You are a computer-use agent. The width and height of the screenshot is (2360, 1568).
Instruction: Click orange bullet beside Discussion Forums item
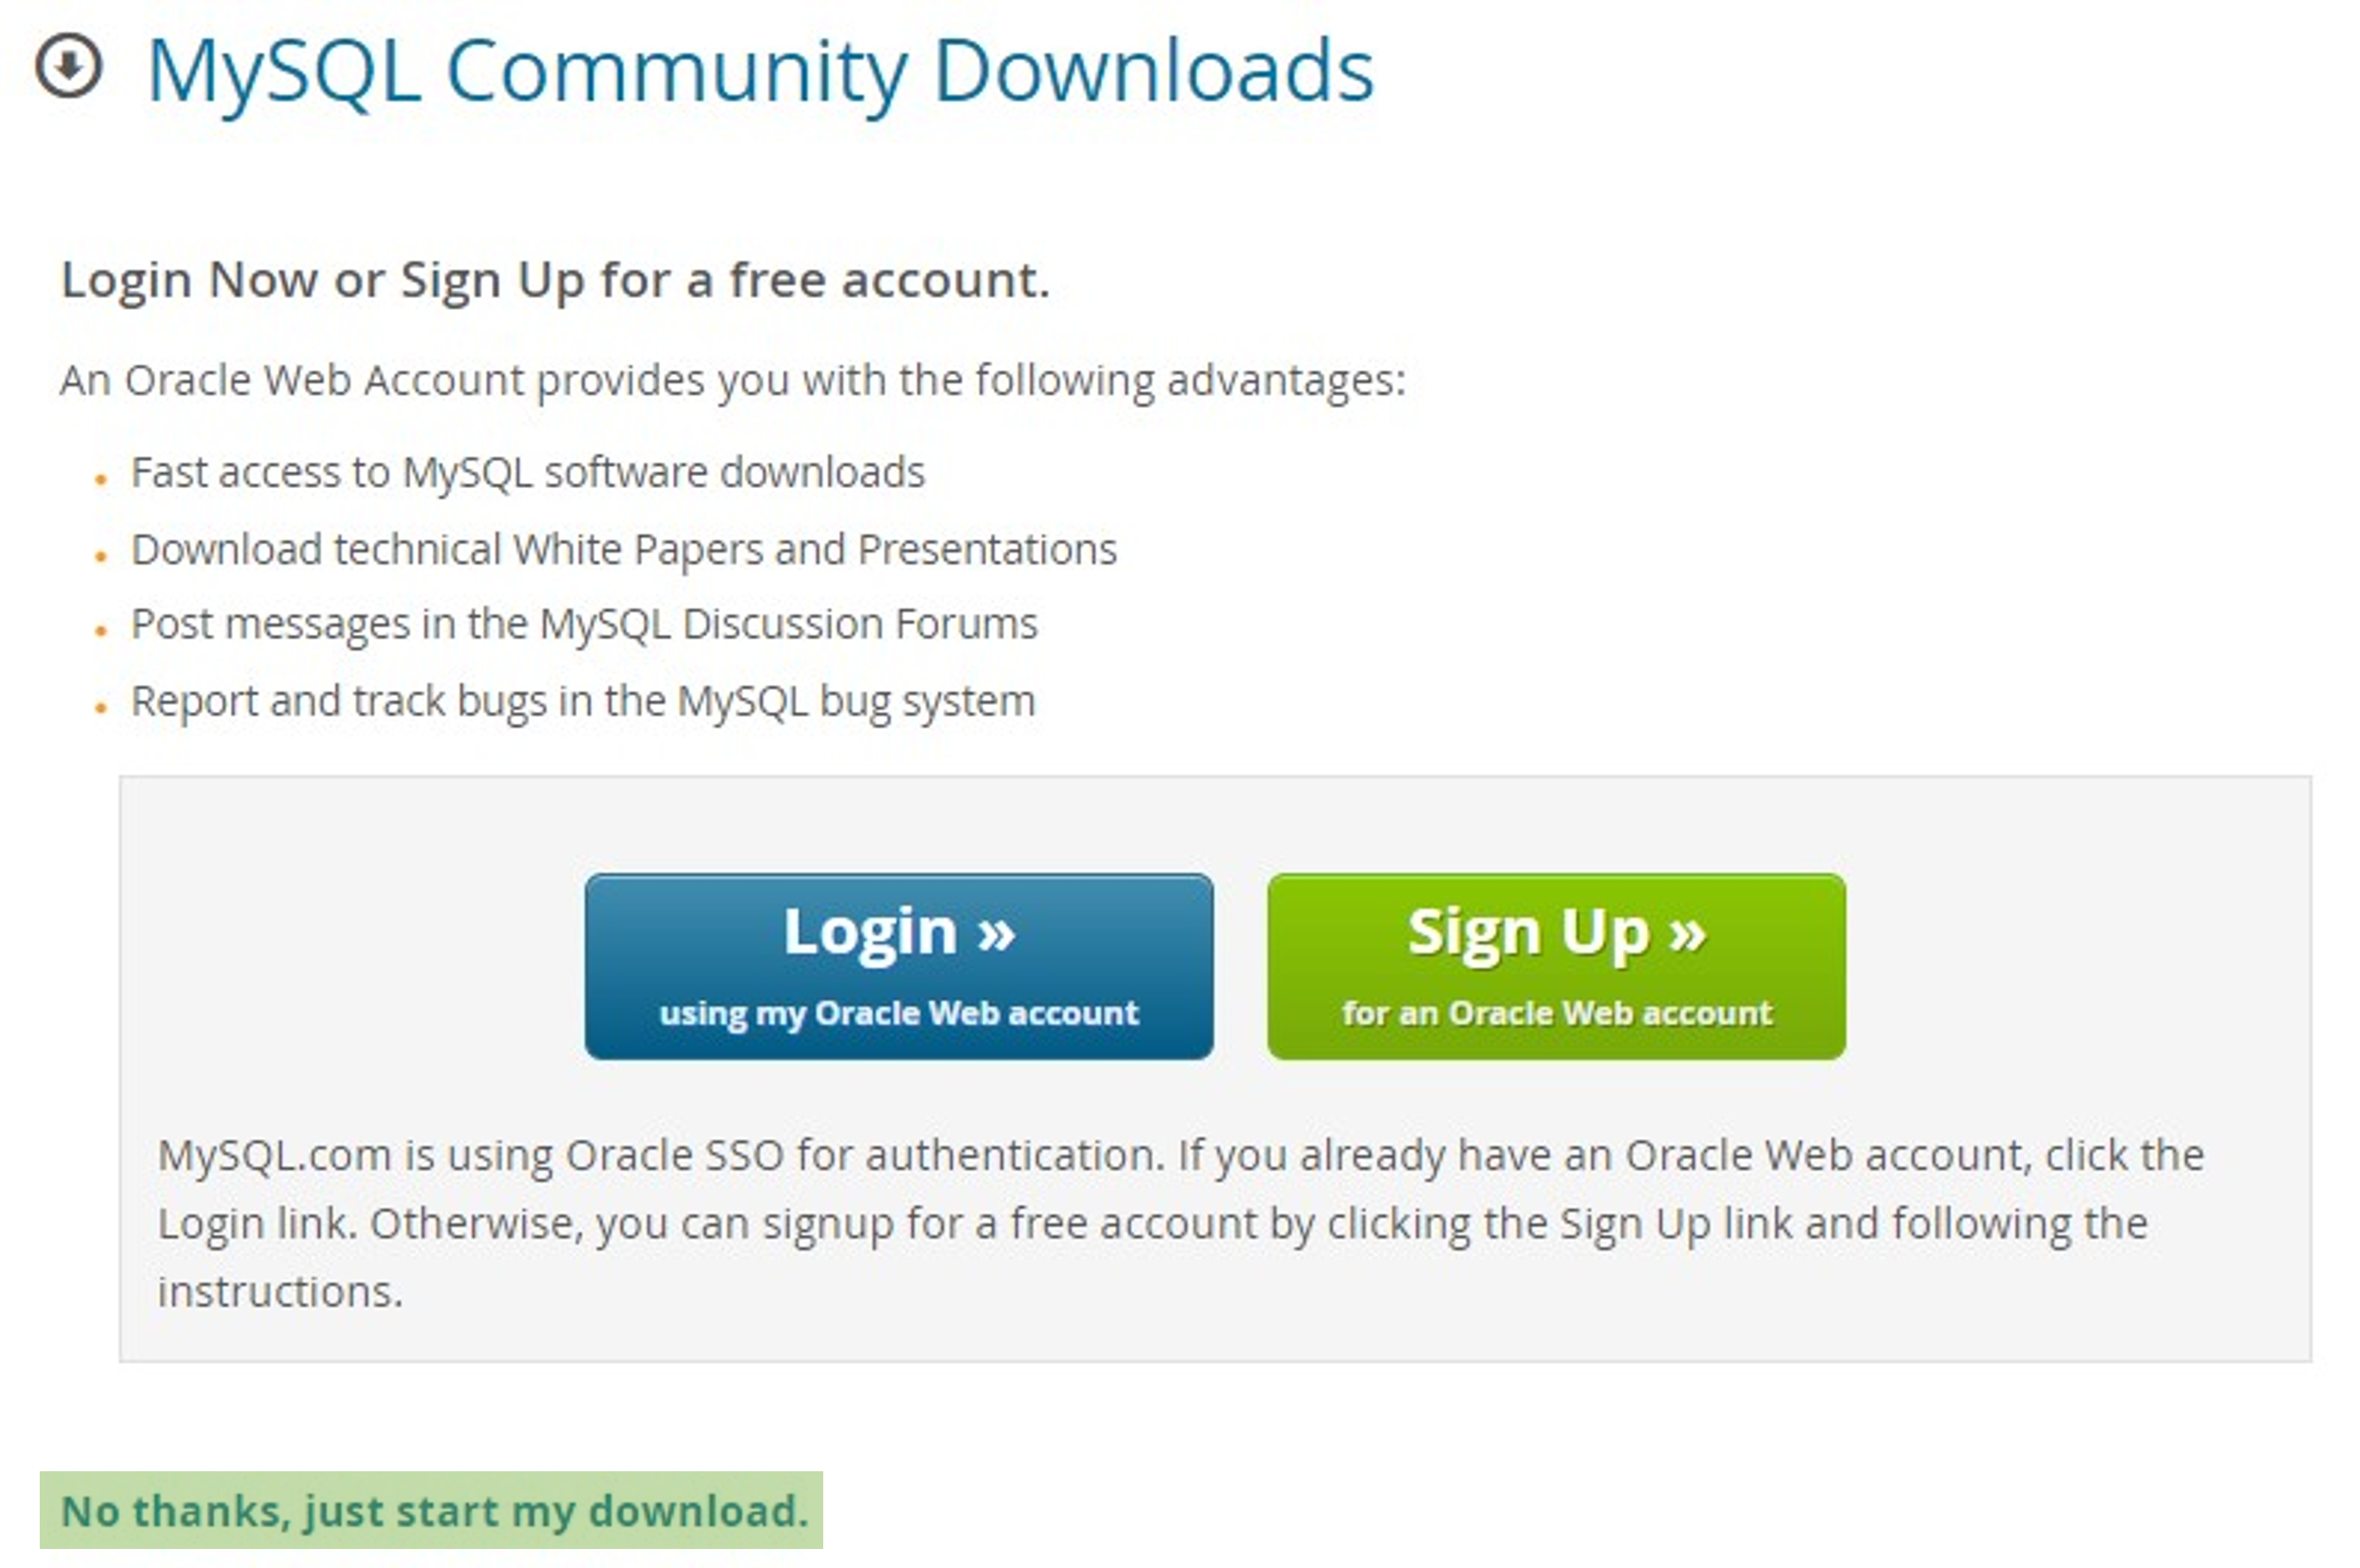pos(100,632)
